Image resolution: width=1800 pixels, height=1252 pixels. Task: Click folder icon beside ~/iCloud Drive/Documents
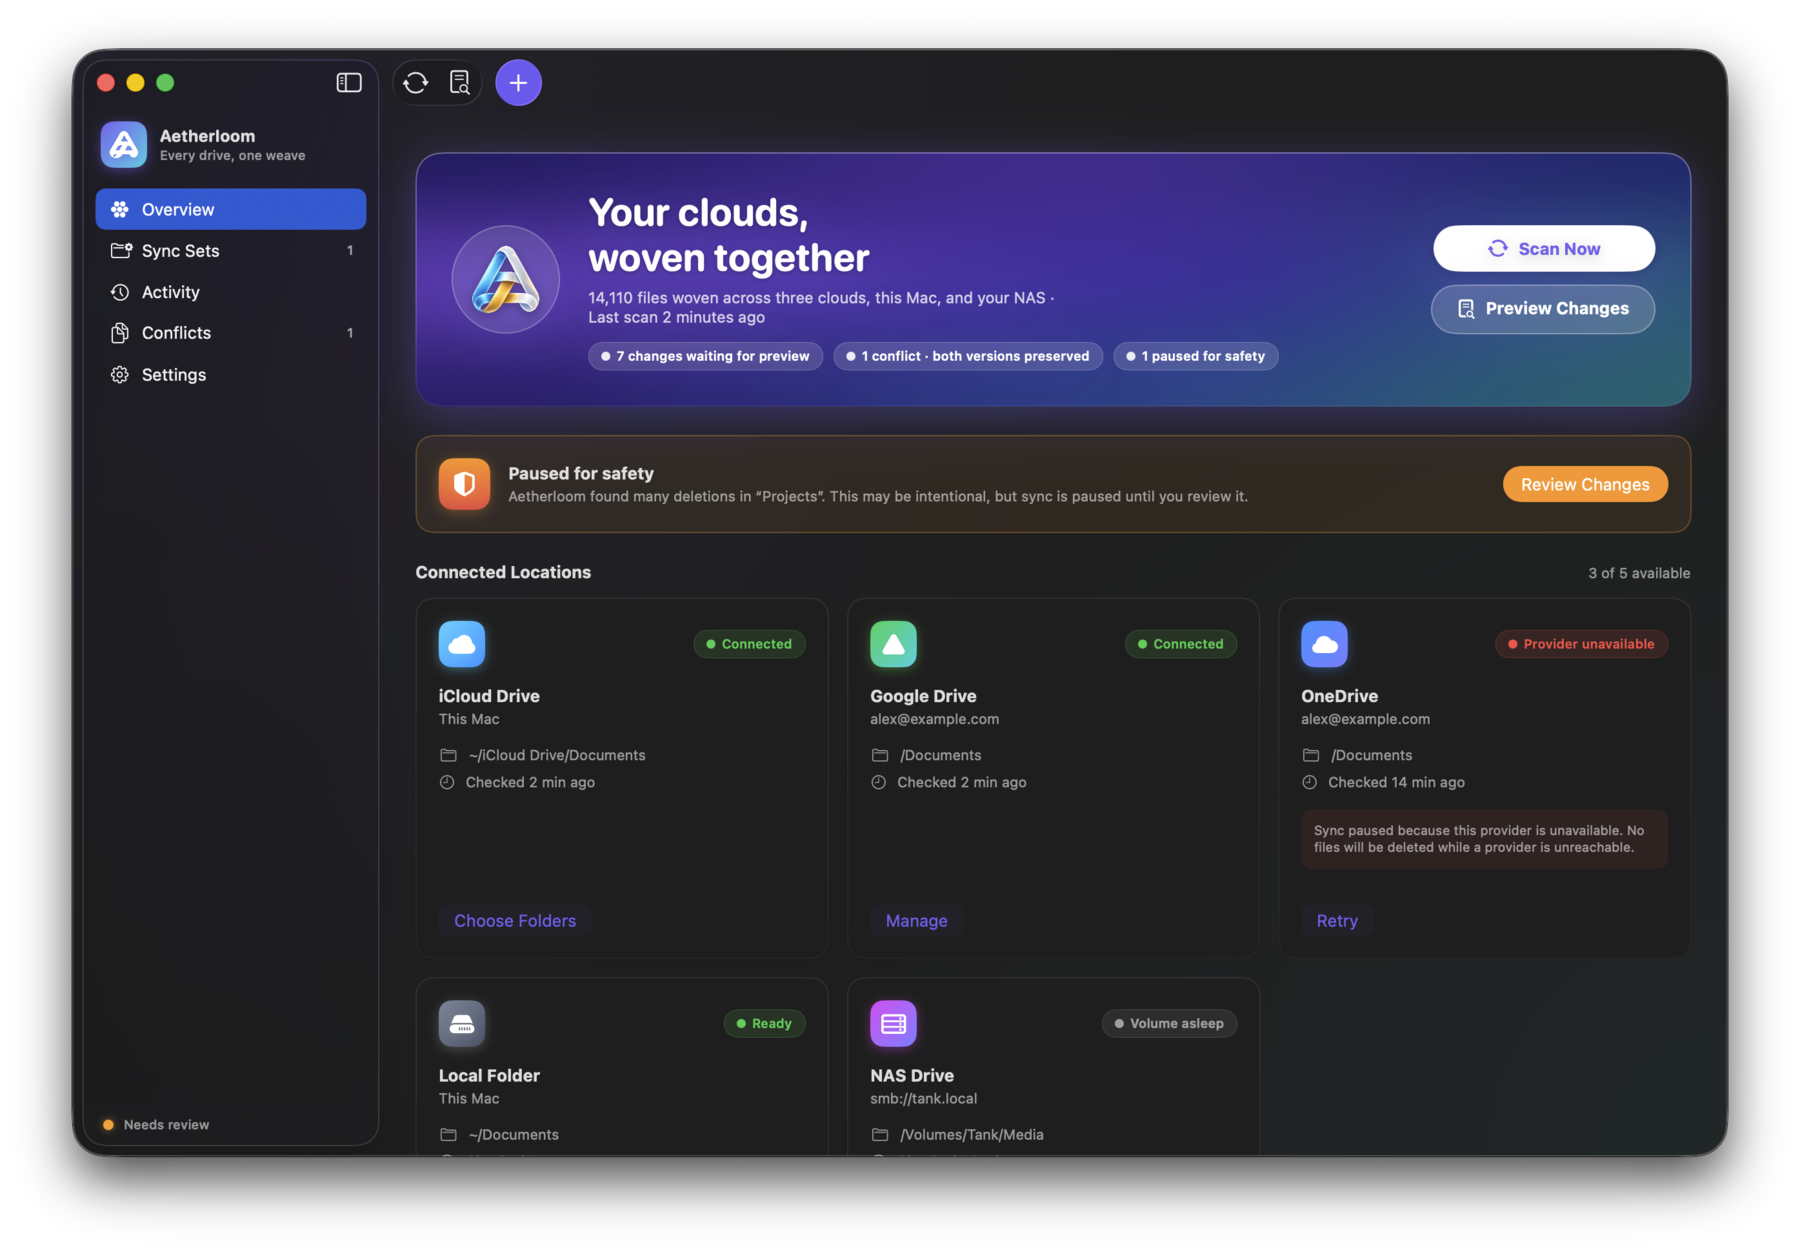pos(448,755)
